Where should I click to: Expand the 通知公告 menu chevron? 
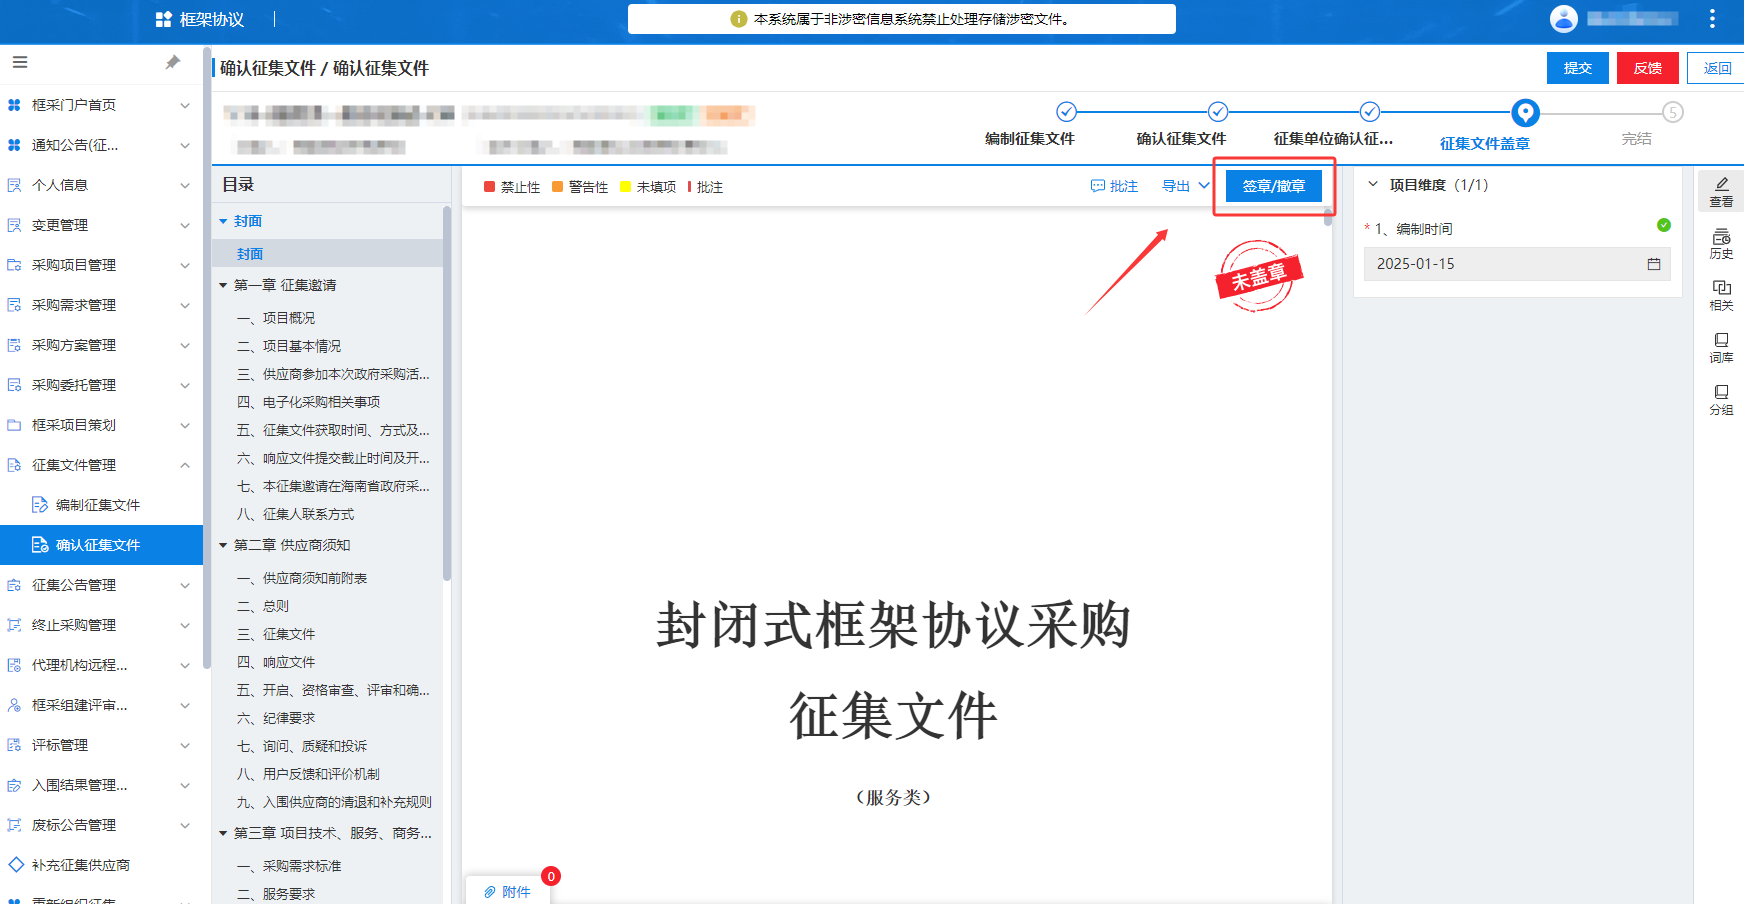coord(185,145)
